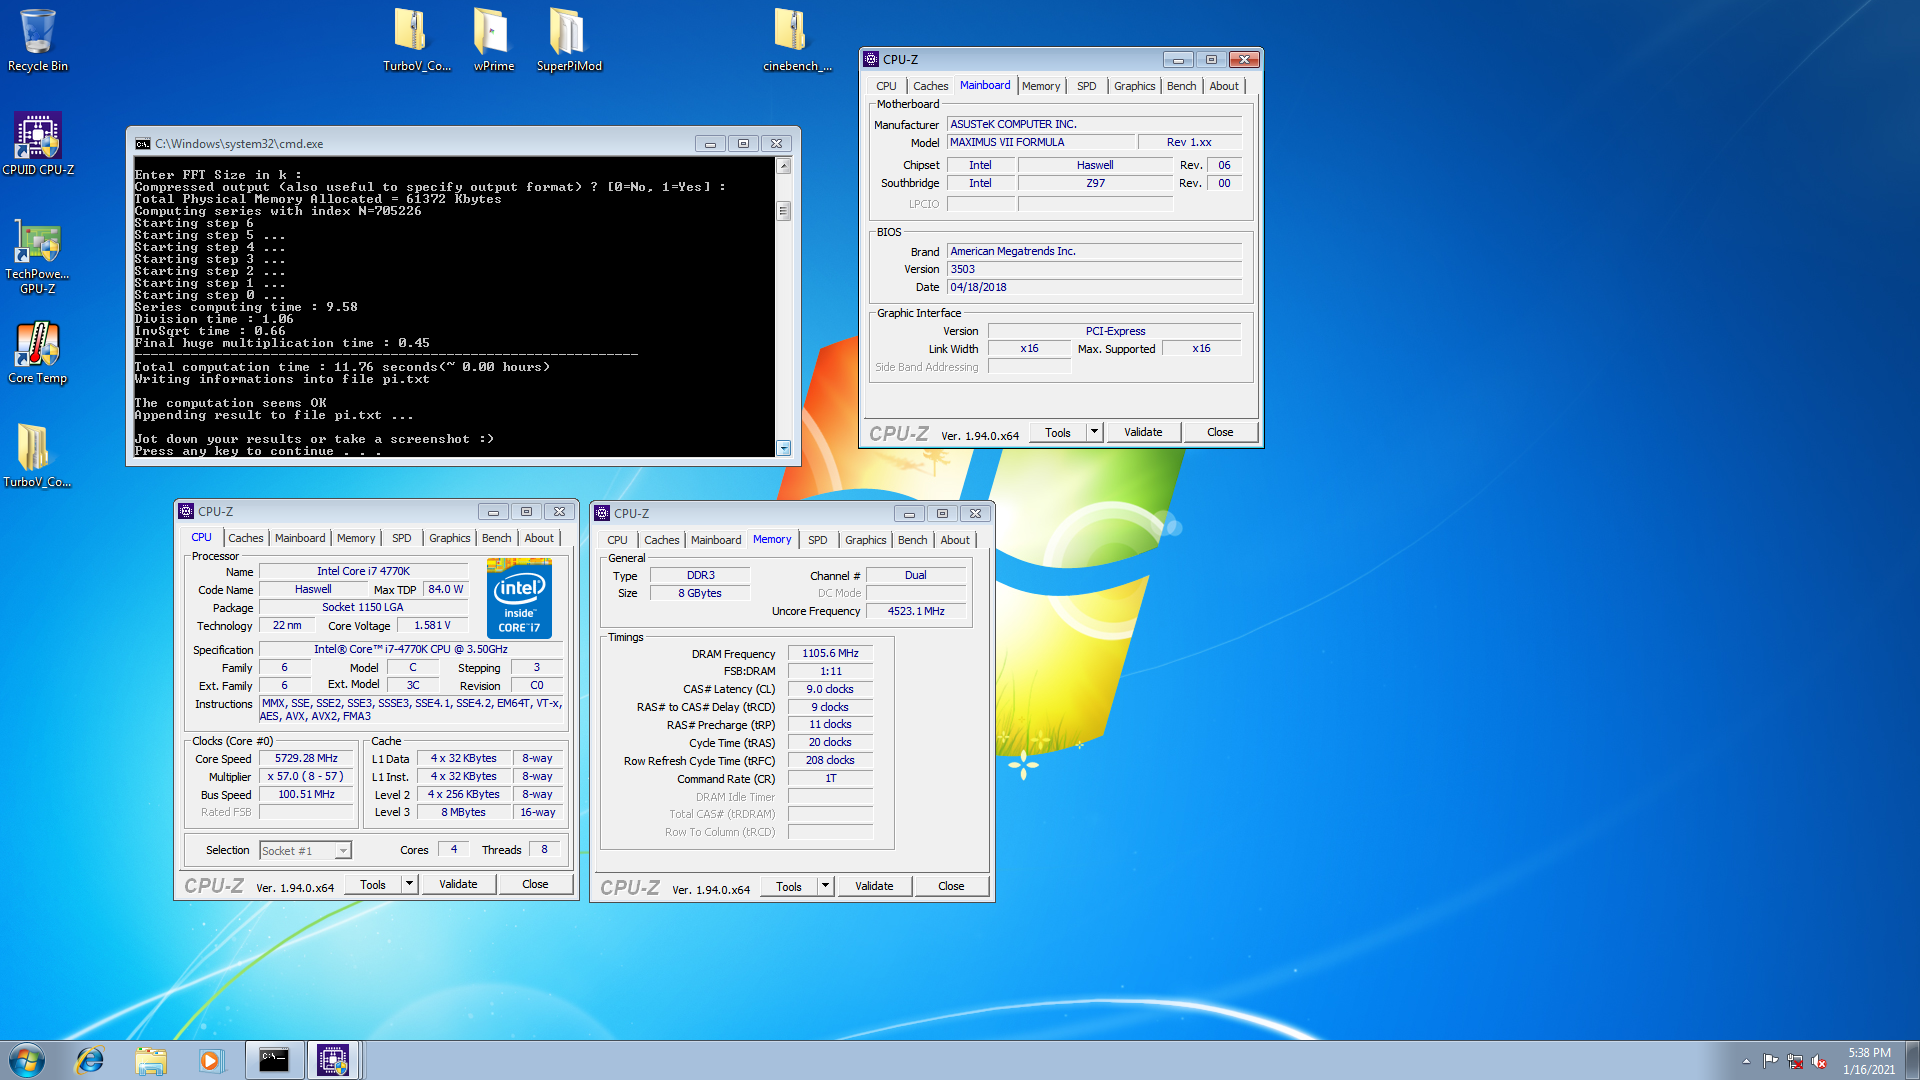
Task: Click the Uncore Frequency 4523.1 MHz value
Action: (916, 612)
